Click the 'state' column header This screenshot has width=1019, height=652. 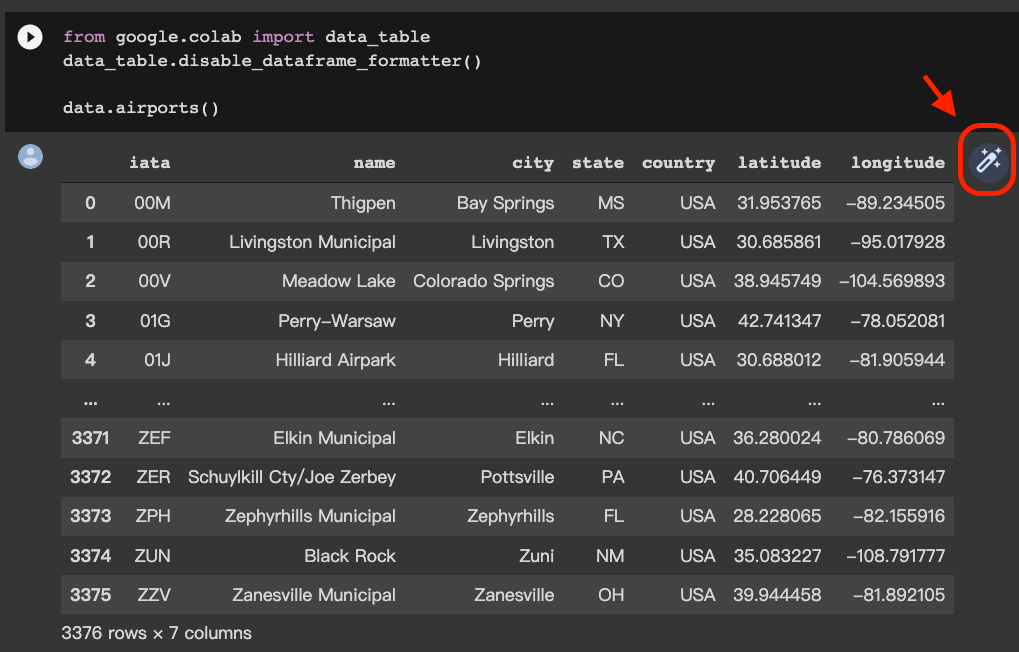pyautogui.click(x=597, y=163)
